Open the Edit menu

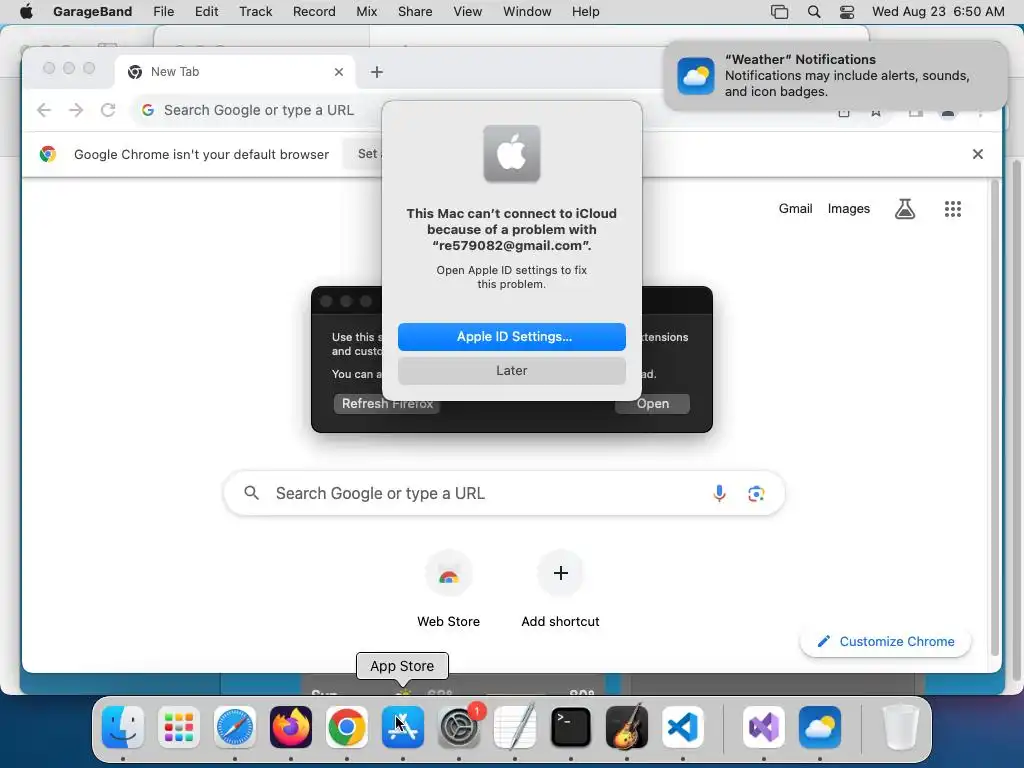(206, 12)
